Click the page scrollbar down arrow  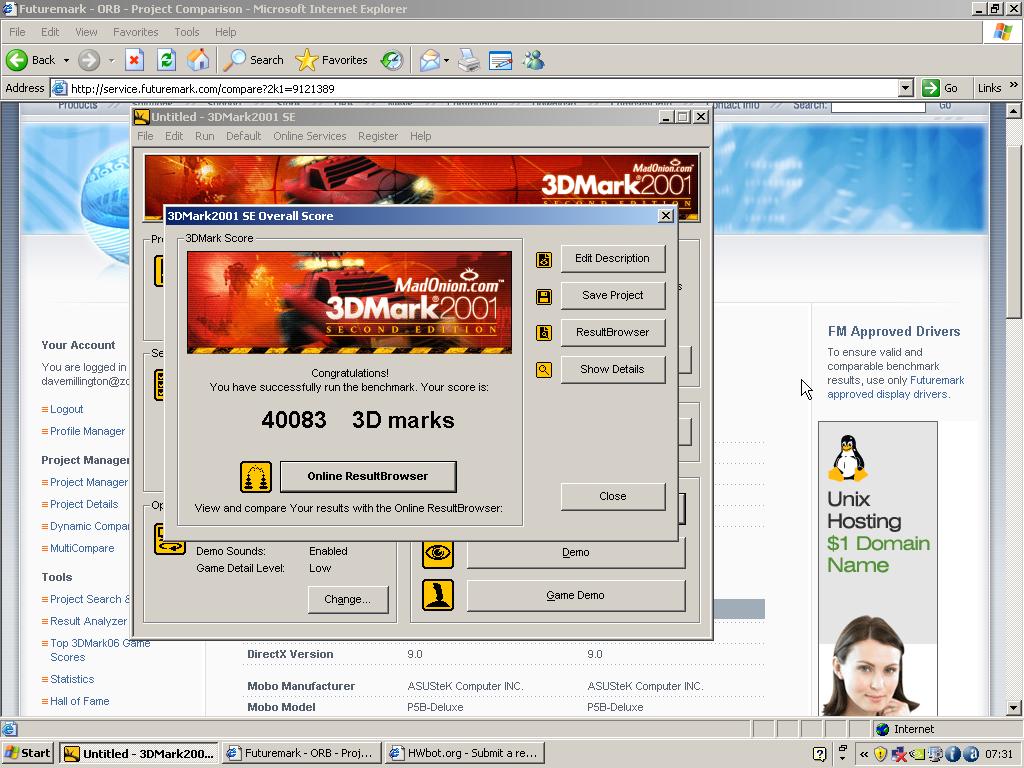pos(1014,707)
